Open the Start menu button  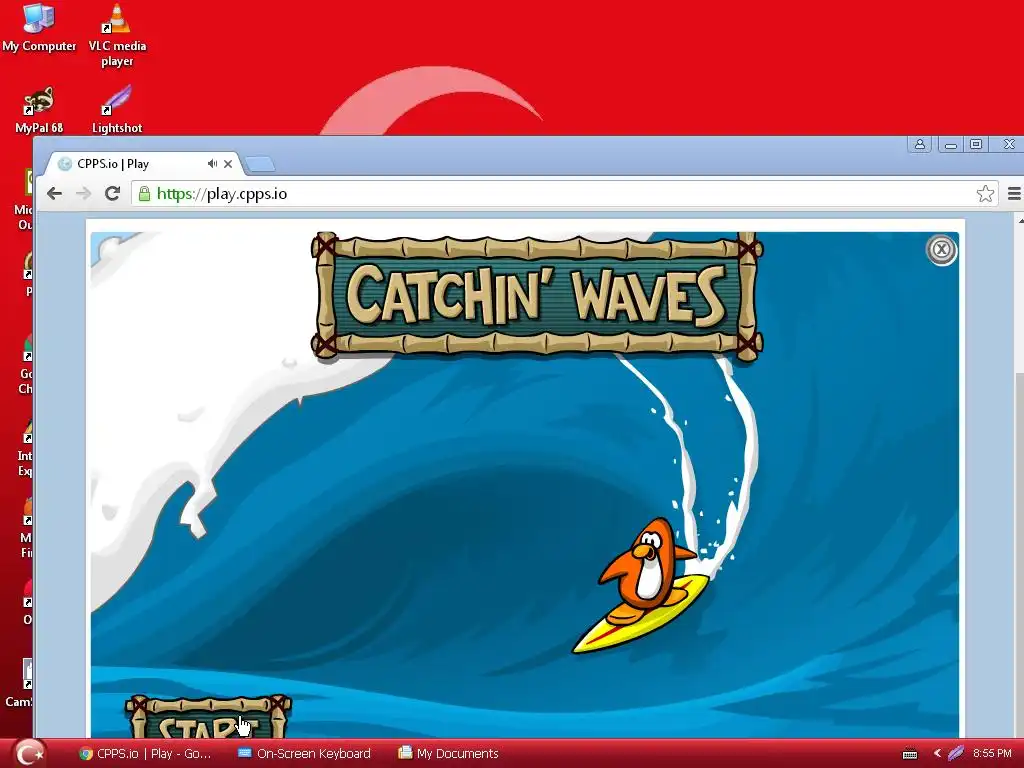(x=29, y=753)
